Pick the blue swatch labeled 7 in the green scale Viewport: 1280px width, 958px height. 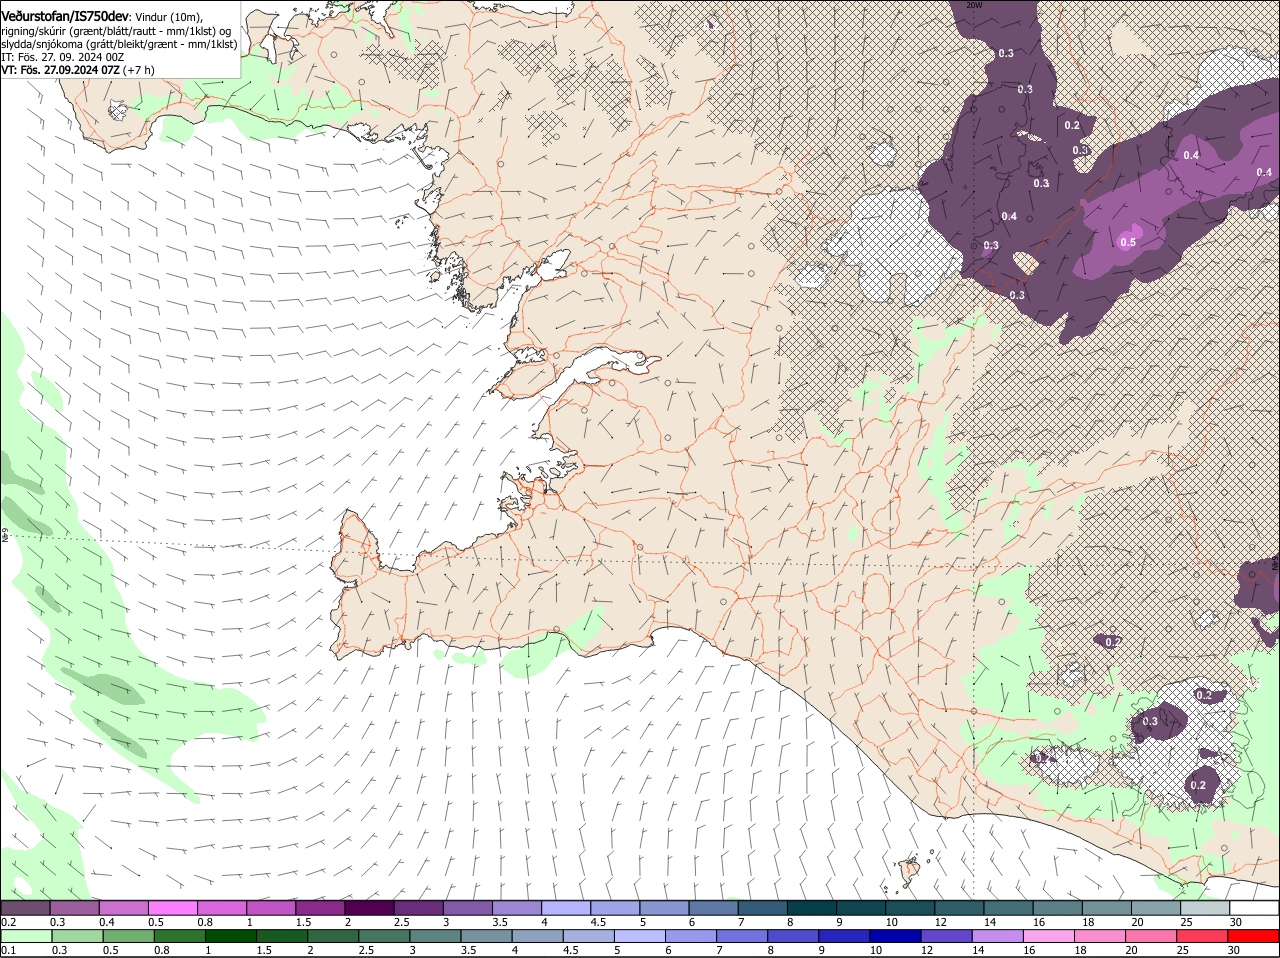tap(741, 936)
